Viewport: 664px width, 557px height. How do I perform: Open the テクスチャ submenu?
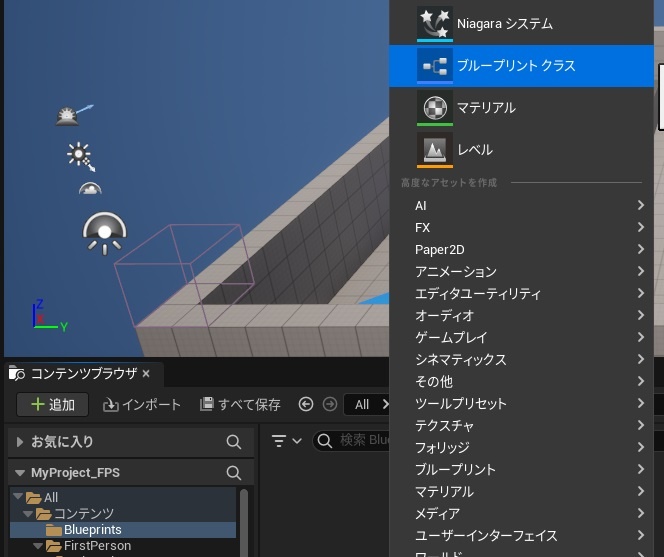pos(521,426)
